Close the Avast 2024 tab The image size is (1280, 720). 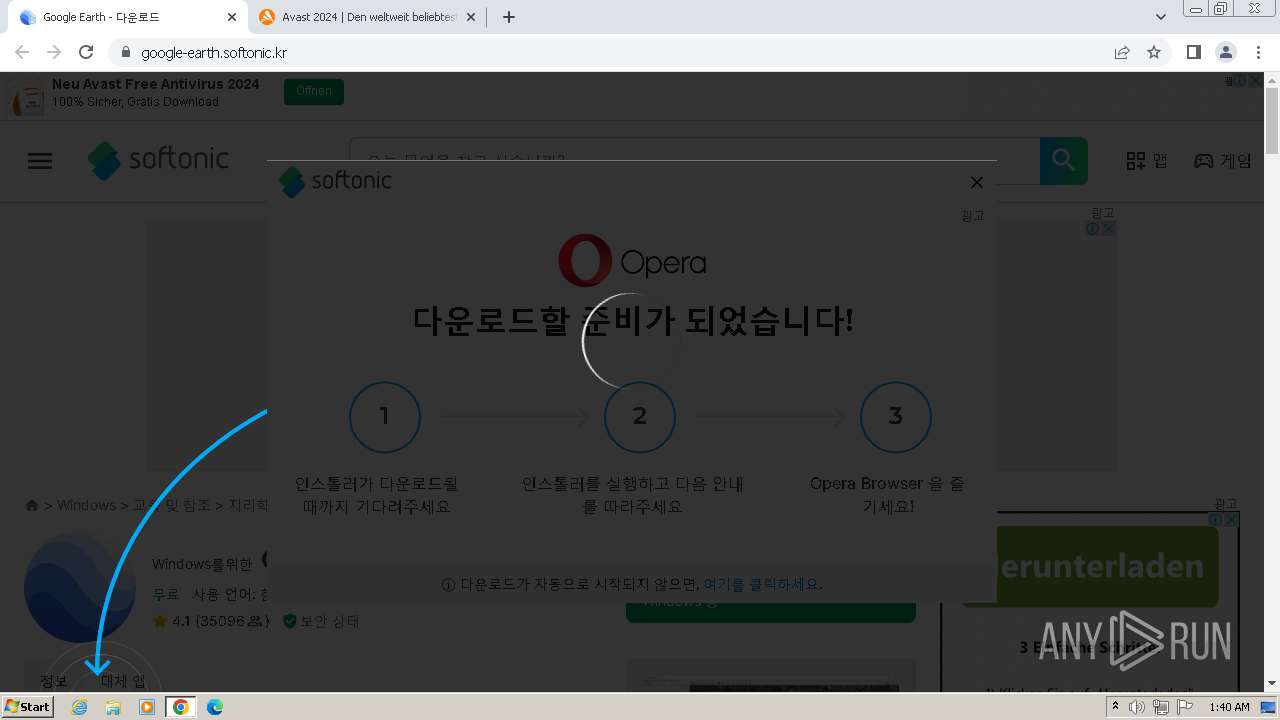(x=471, y=17)
